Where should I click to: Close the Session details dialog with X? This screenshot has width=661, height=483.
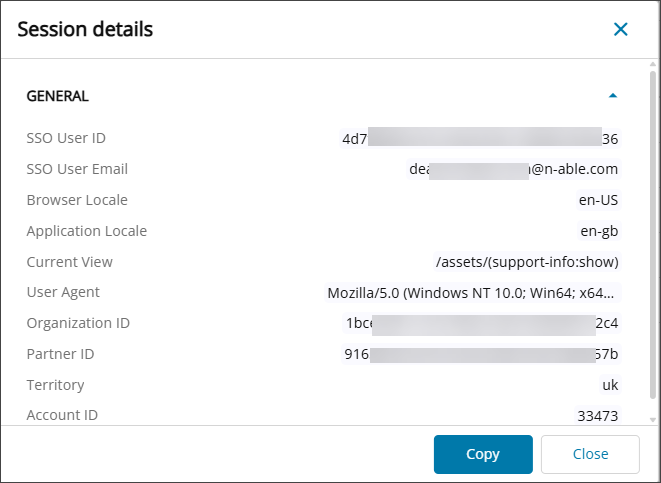pos(621,29)
